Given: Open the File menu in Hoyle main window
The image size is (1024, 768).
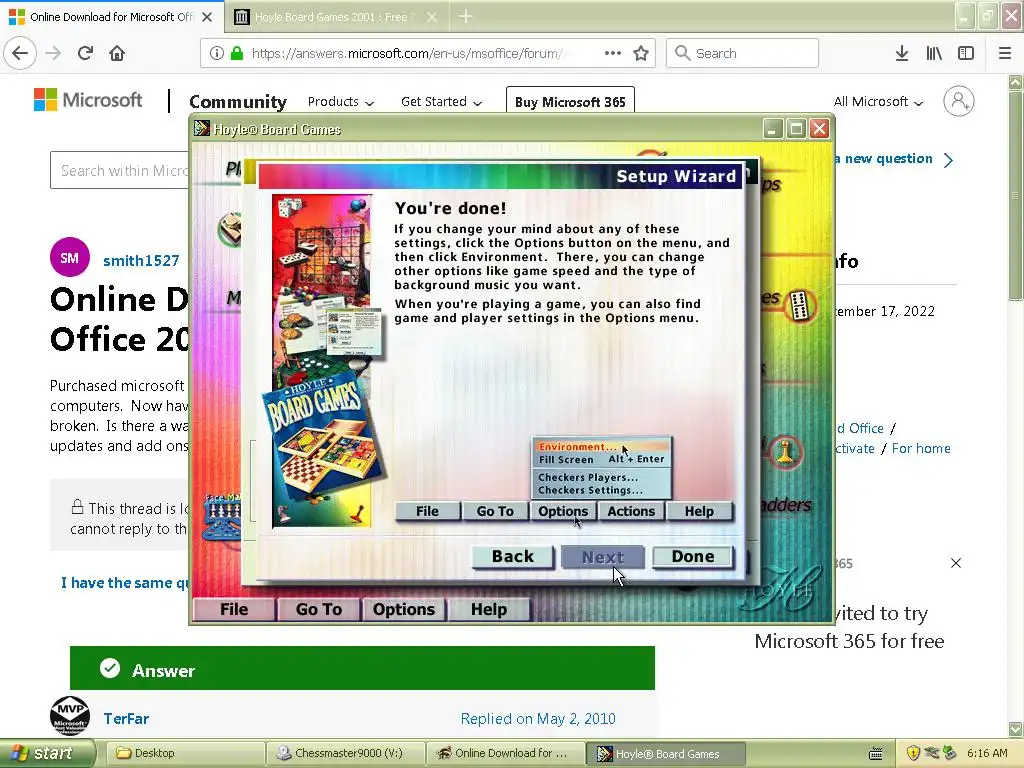Looking at the screenshot, I should (x=234, y=609).
